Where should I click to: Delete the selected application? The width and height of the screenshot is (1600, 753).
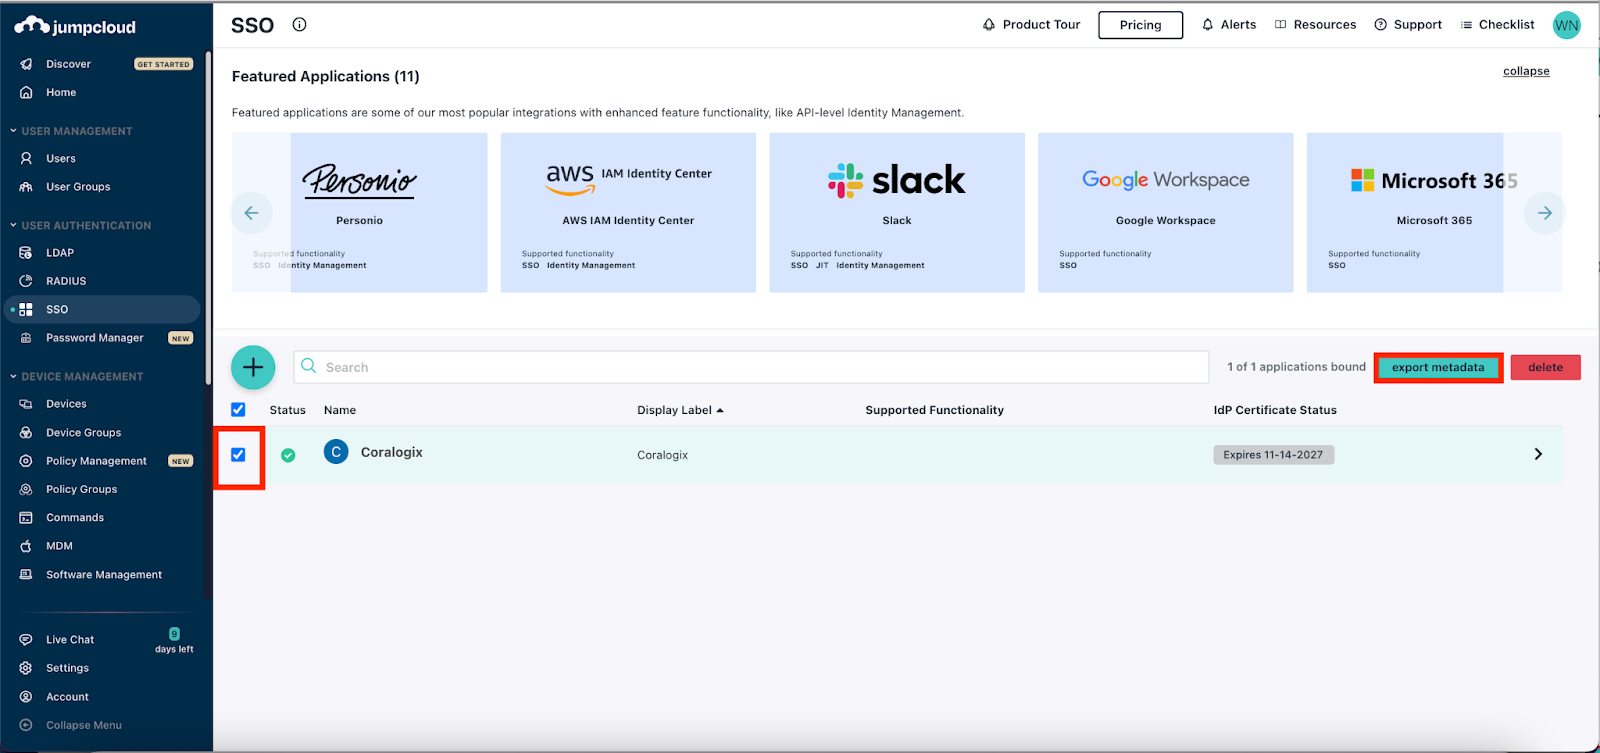pos(1545,367)
